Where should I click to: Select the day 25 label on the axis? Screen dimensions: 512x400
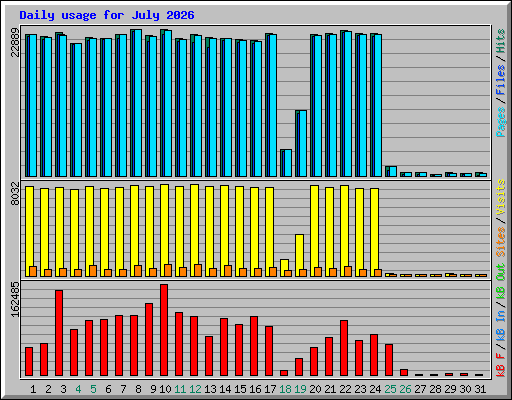click(390, 389)
